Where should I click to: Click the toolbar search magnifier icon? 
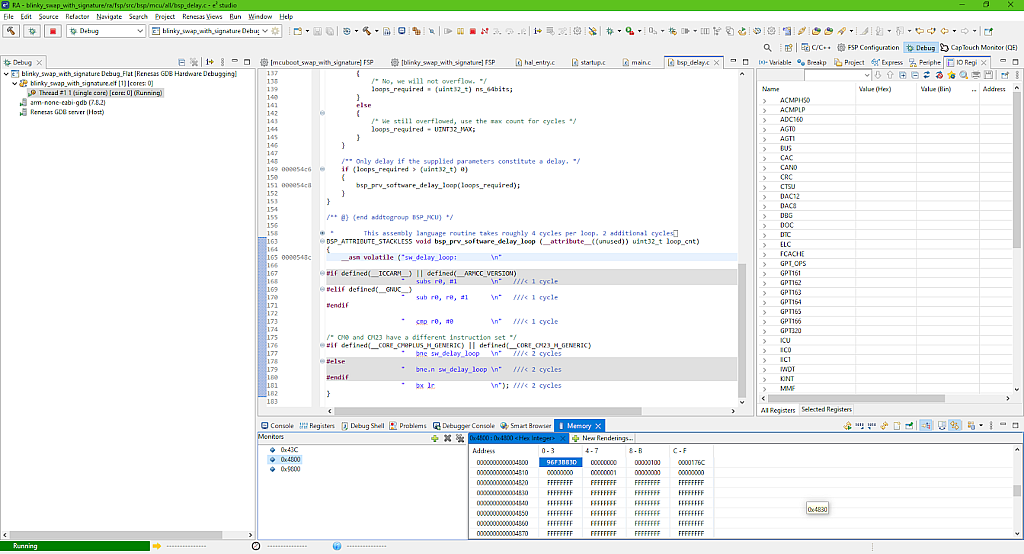tap(767, 47)
